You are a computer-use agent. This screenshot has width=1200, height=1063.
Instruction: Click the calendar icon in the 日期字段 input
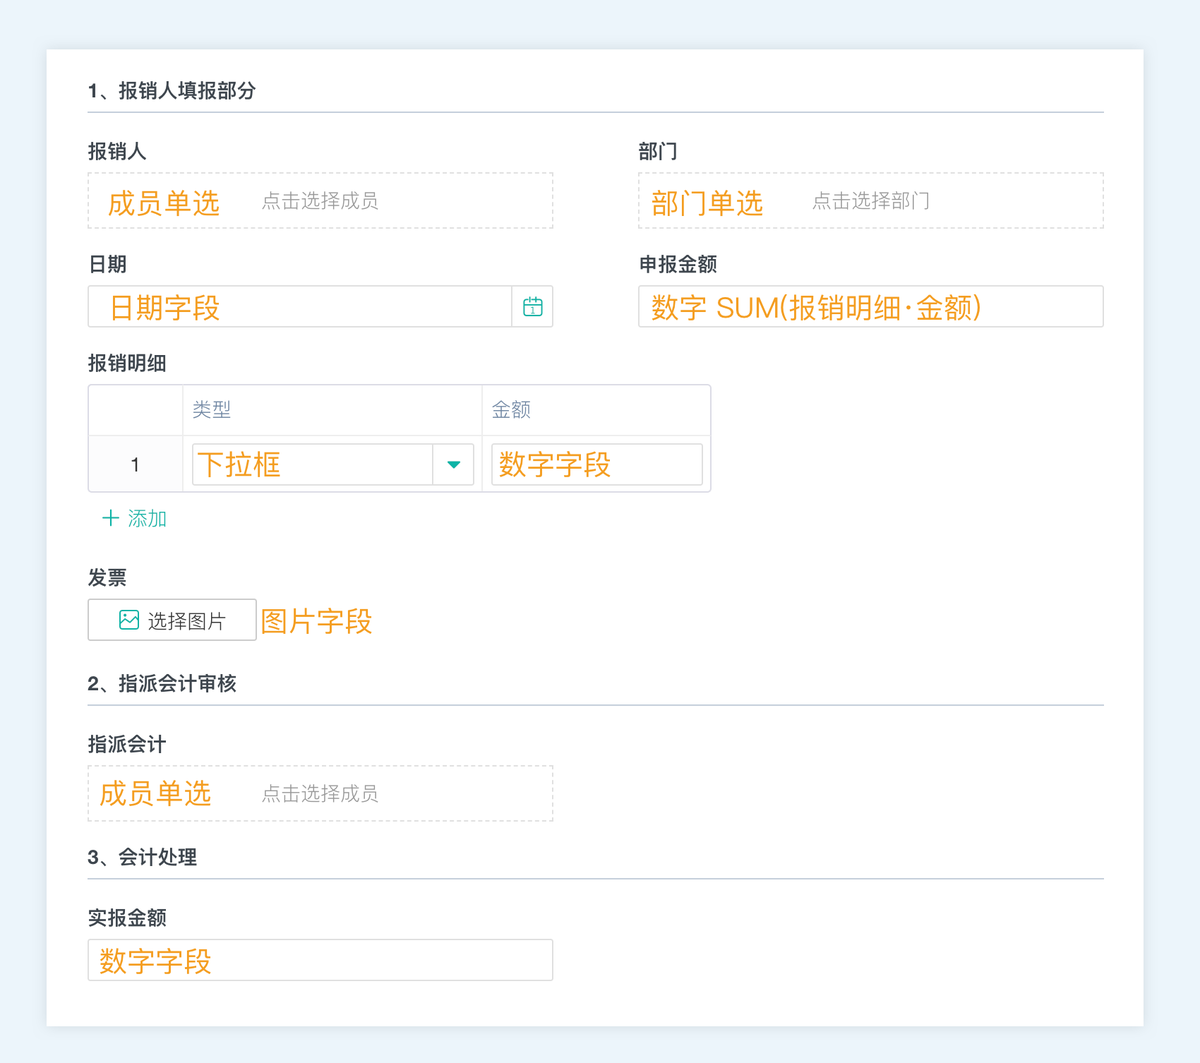coord(533,307)
